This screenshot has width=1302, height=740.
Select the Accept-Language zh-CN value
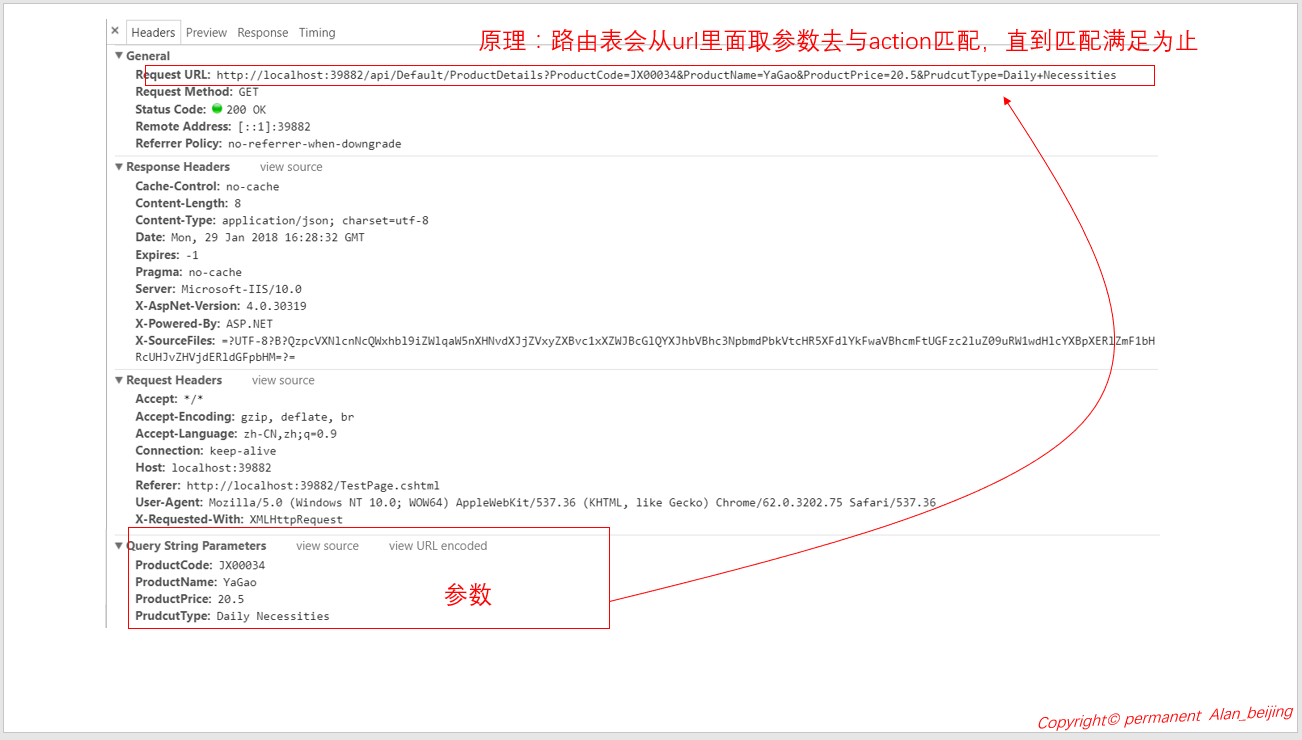click(x=290, y=434)
